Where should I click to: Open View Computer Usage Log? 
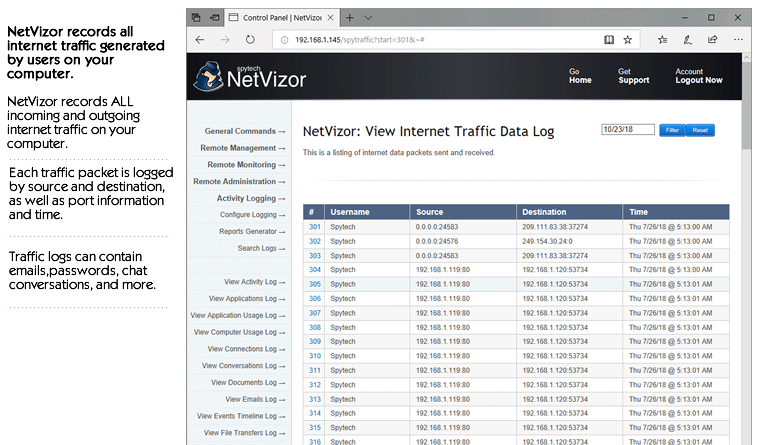pos(239,332)
